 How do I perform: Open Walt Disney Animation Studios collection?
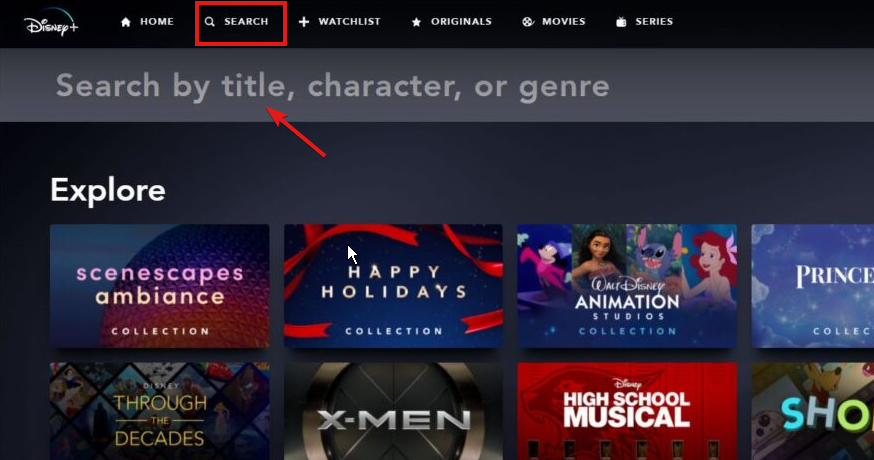click(x=627, y=286)
